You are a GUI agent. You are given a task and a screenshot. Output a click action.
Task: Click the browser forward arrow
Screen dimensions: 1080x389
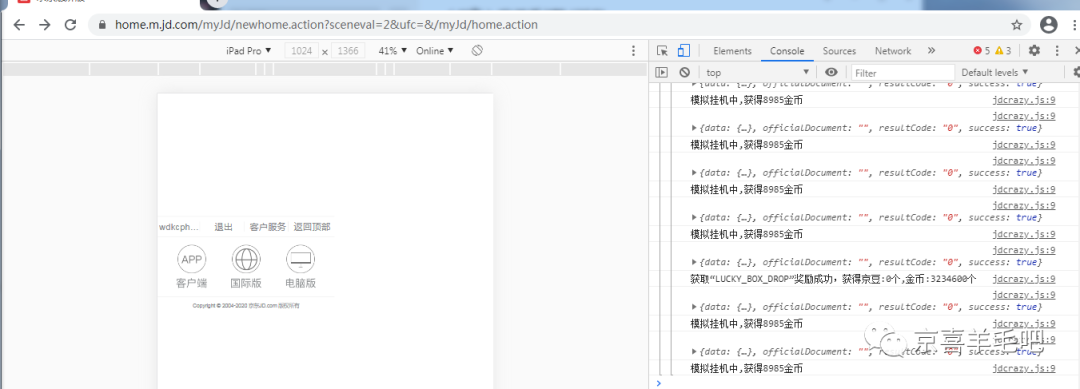click(45, 25)
